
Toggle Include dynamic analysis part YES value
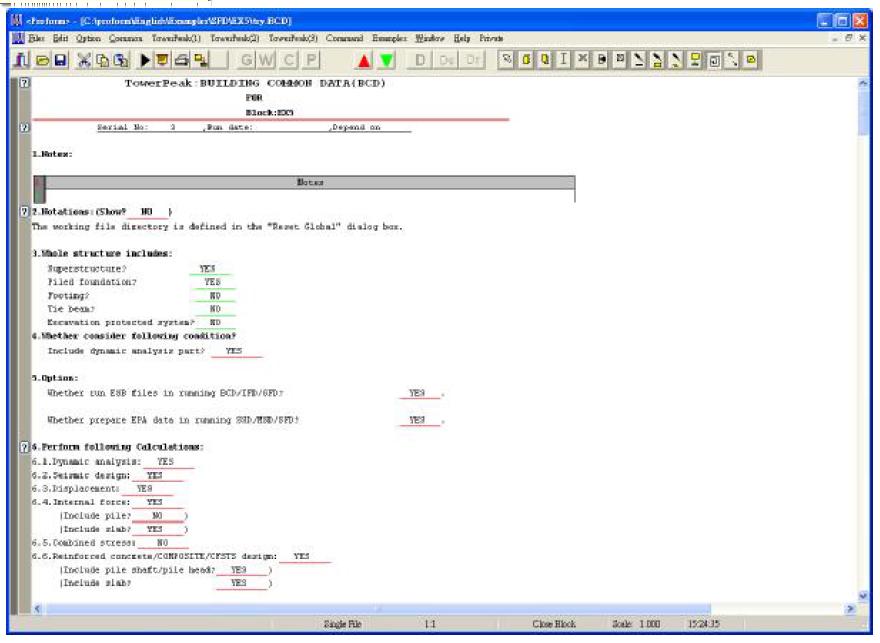pos(235,351)
